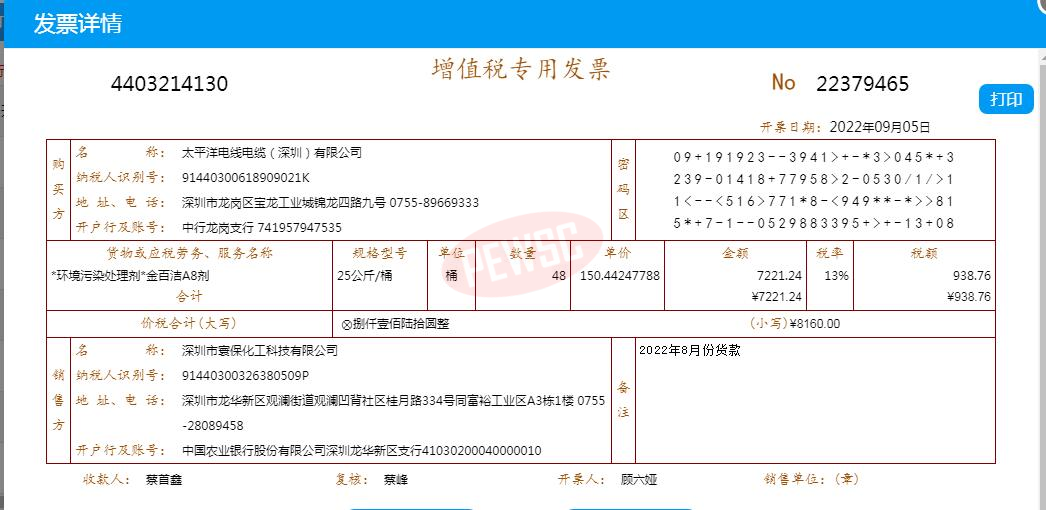Click first cipher line starting 09+191923

coord(814,158)
